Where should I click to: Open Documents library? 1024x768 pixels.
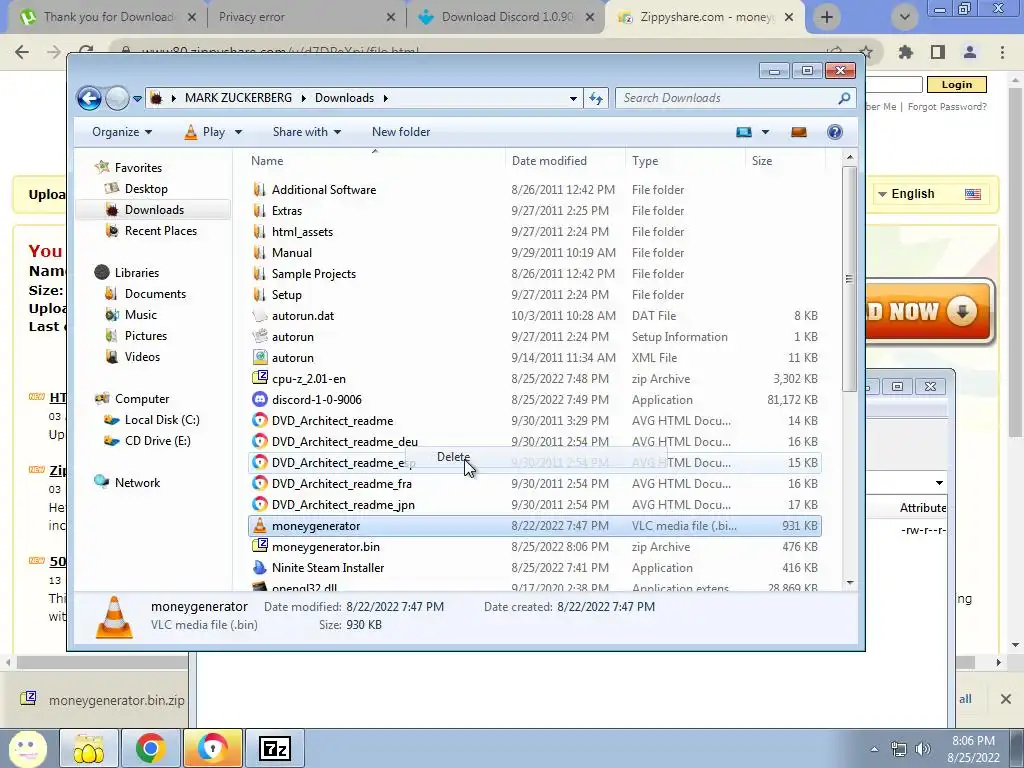(x=155, y=294)
